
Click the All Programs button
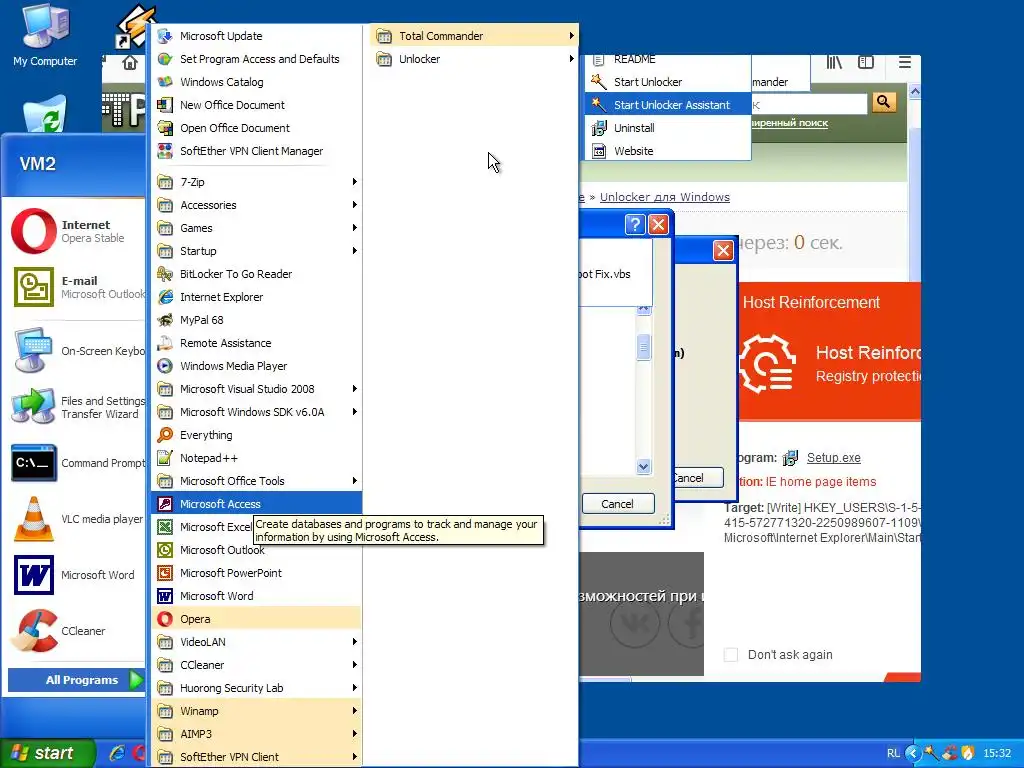(75, 680)
